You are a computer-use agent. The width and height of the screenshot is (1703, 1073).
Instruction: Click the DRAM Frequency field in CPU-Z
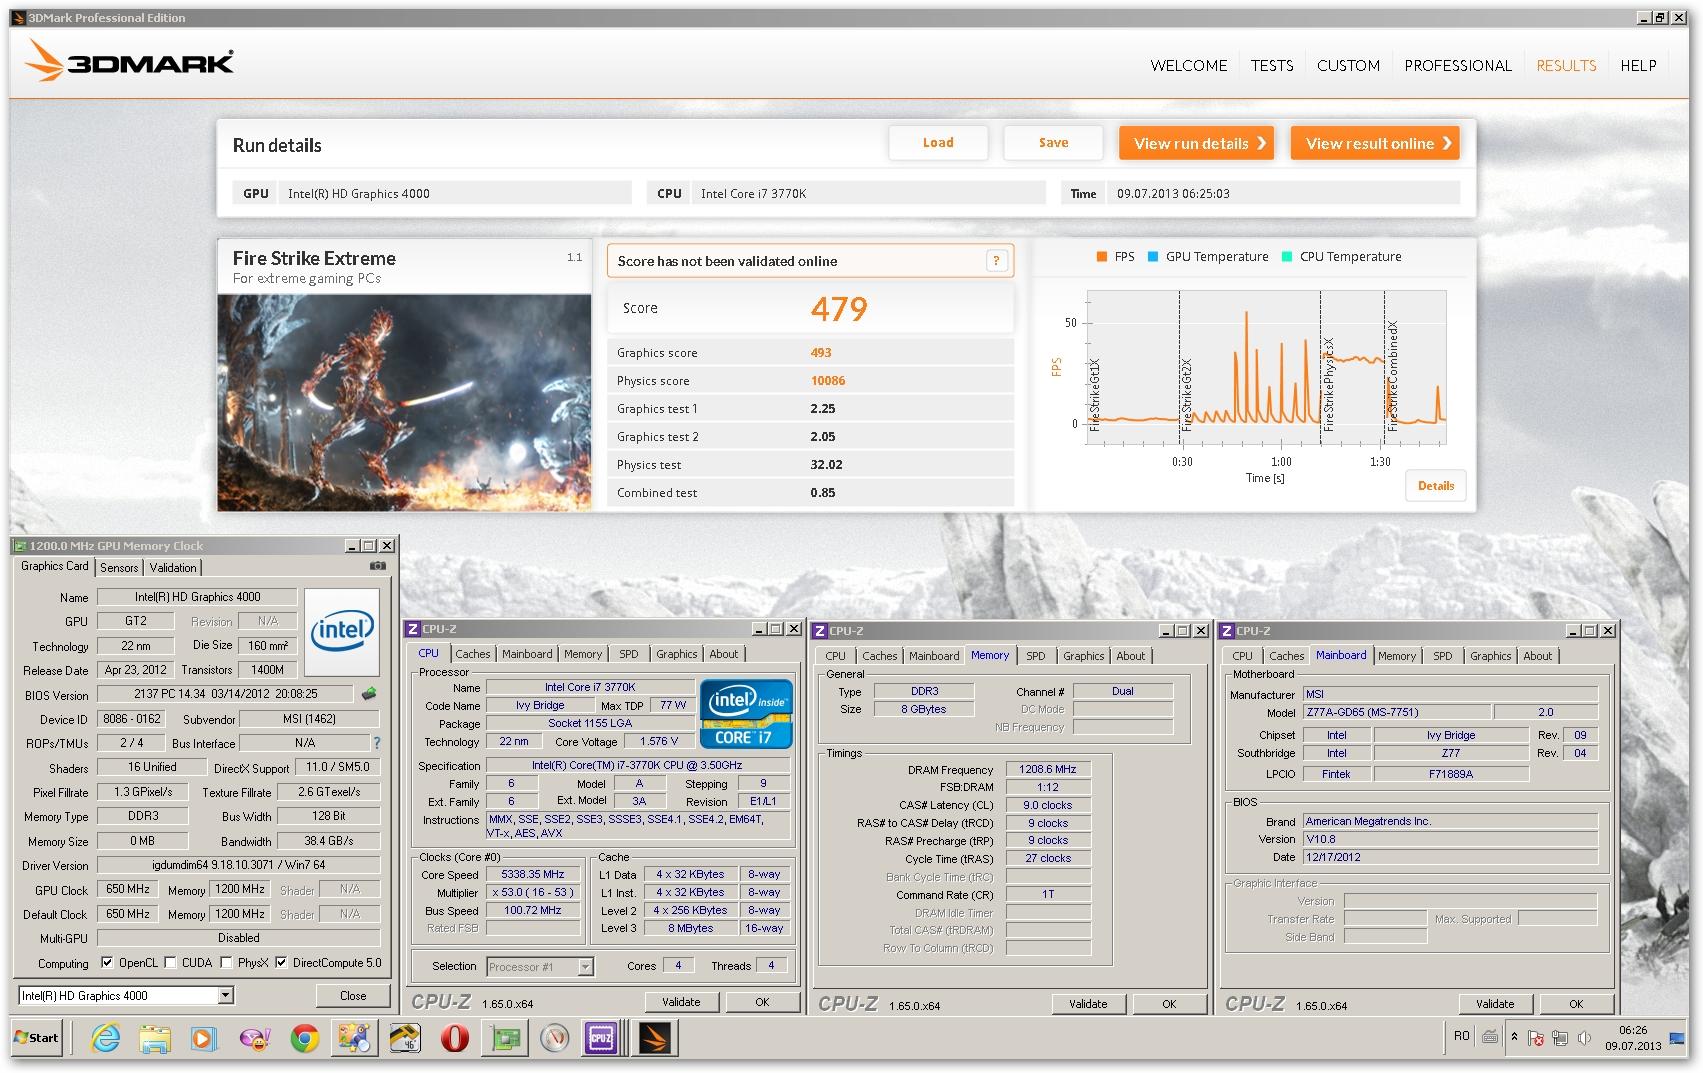1048,769
